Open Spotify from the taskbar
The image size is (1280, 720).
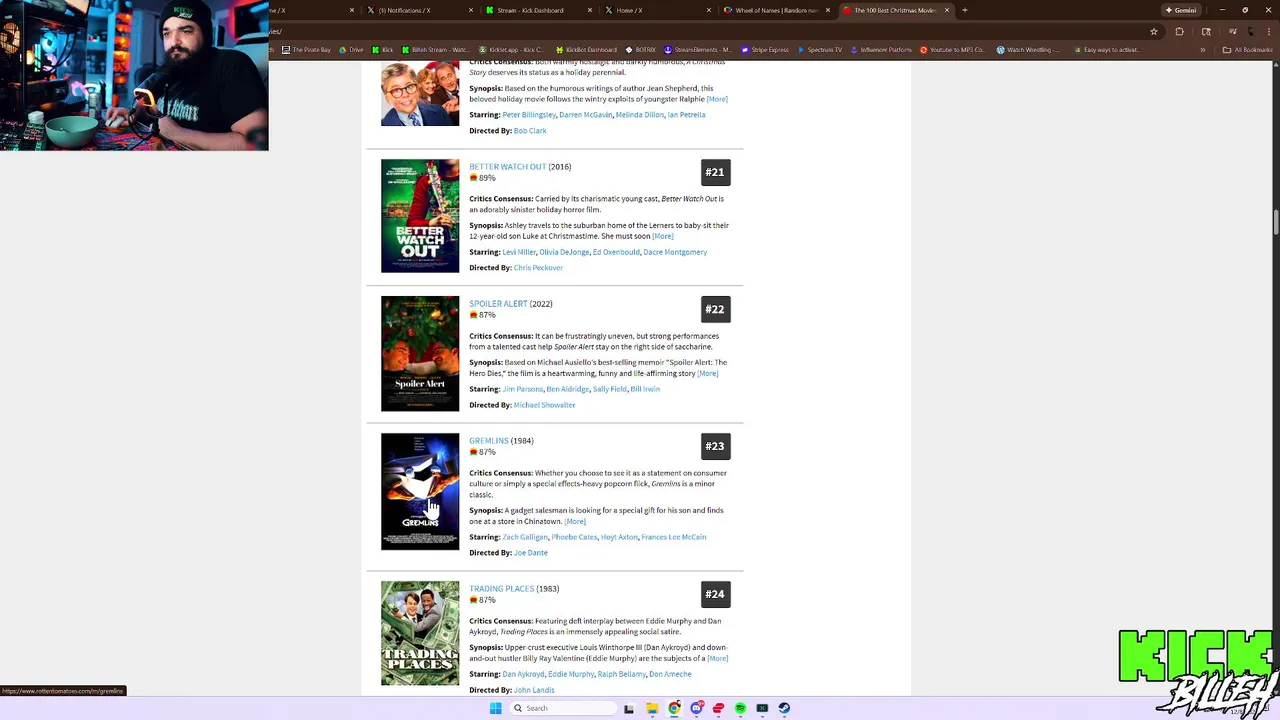tap(740, 708)
